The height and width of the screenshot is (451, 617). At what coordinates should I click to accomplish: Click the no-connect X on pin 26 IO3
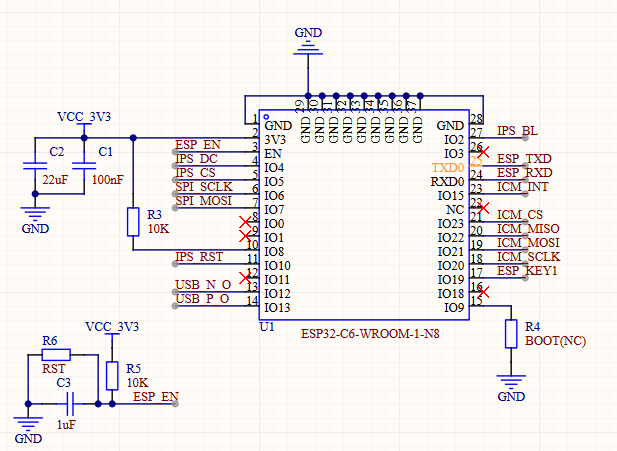tap(484, 152)
